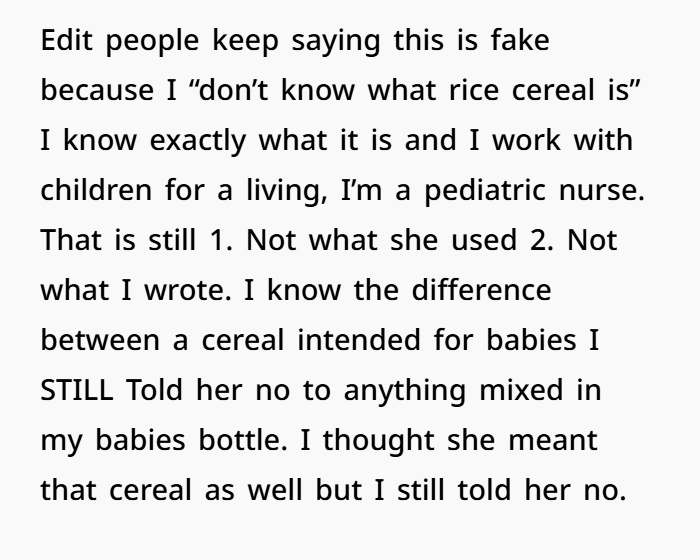Click the word "nurse."
Image resolution: width=700 pixels, height=560 pixels.
tap(602, 191)
